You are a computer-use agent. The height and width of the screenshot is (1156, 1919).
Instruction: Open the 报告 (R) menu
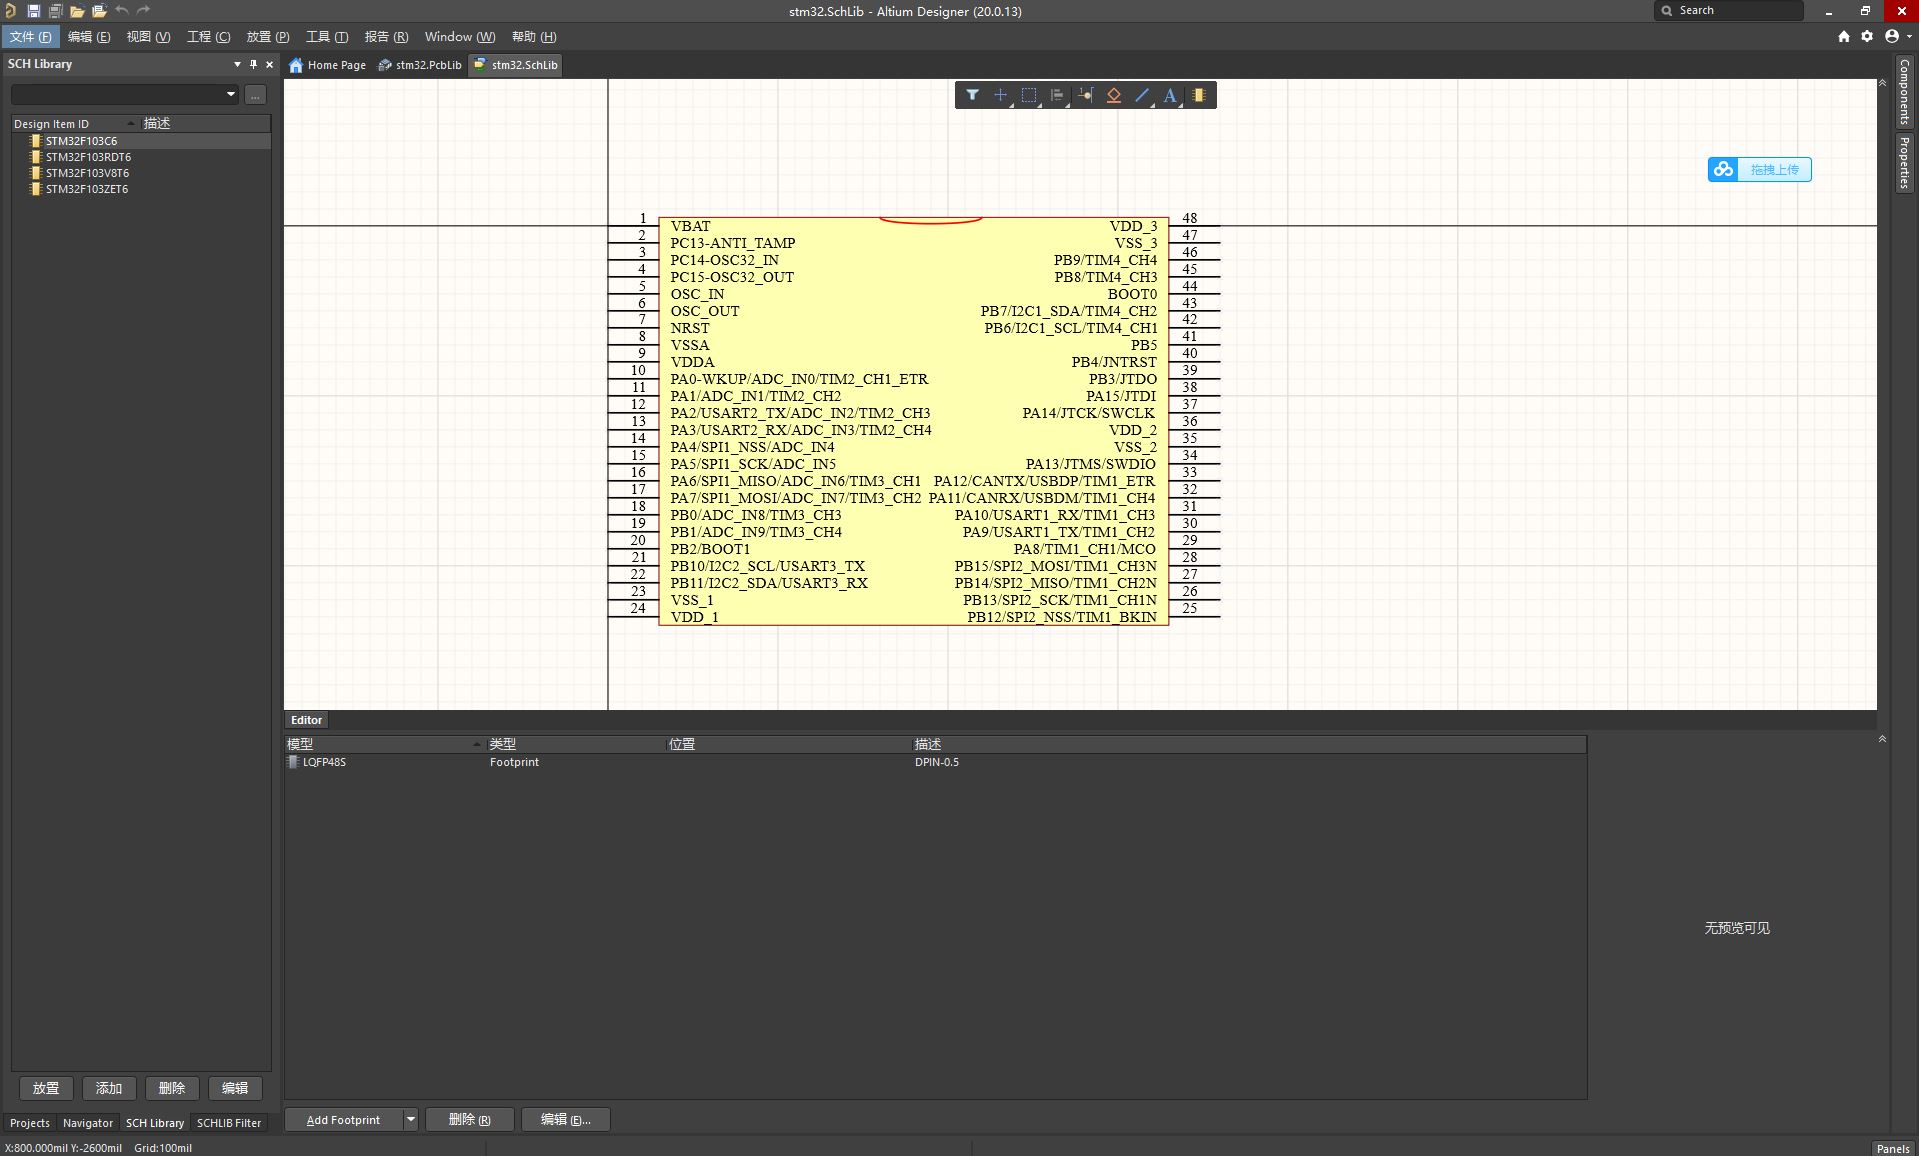tap(386, 36)
